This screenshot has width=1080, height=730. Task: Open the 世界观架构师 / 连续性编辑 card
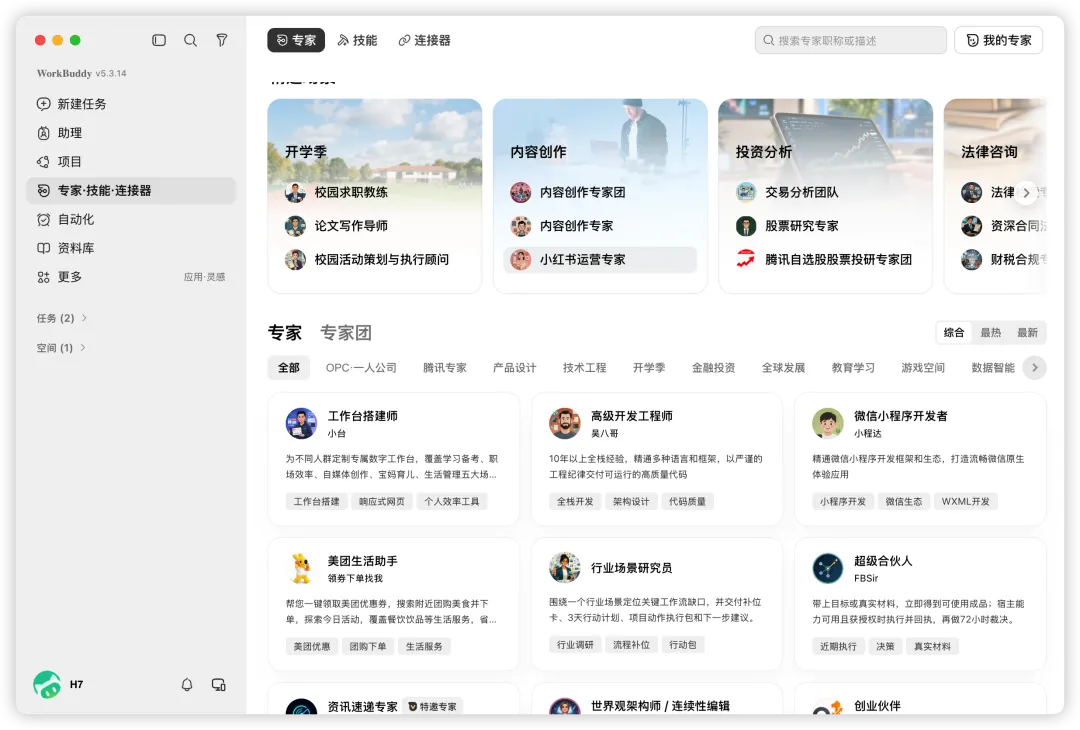tap(656, 699)
